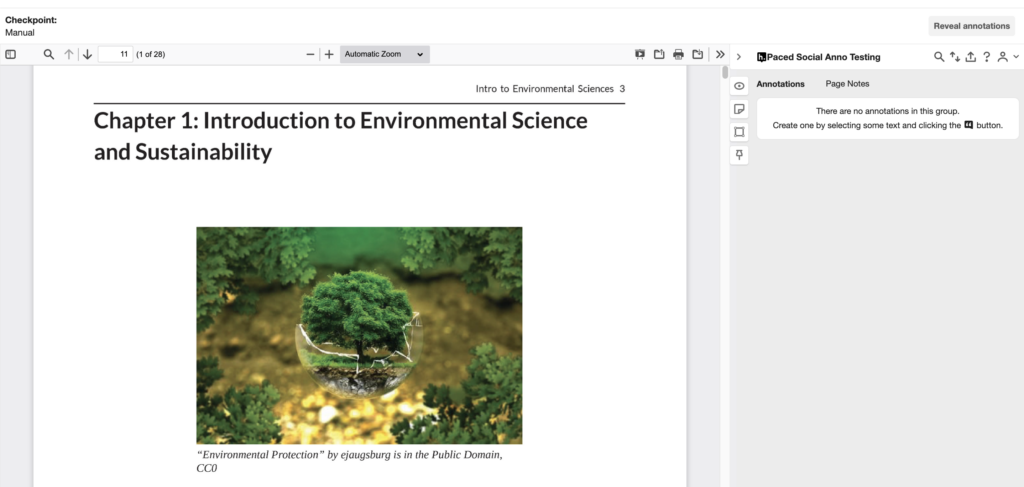Open the annotation sort options
The width and height of the screenshot is (1024, 487).
[955, 57]
